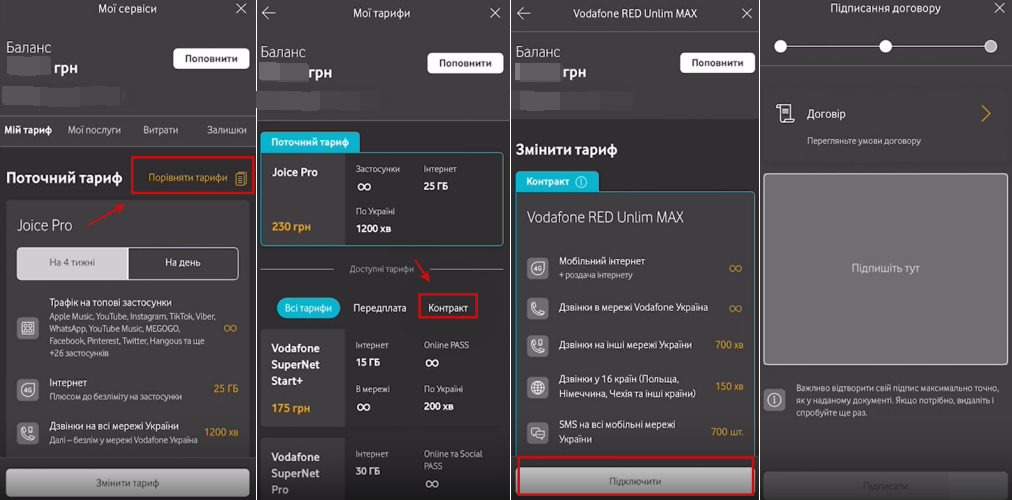Viewport: 1012px width, 500px height.
Task: Click phone icon beside Дзвінки на інші мережі України
Action: click(x=538, y=345)
